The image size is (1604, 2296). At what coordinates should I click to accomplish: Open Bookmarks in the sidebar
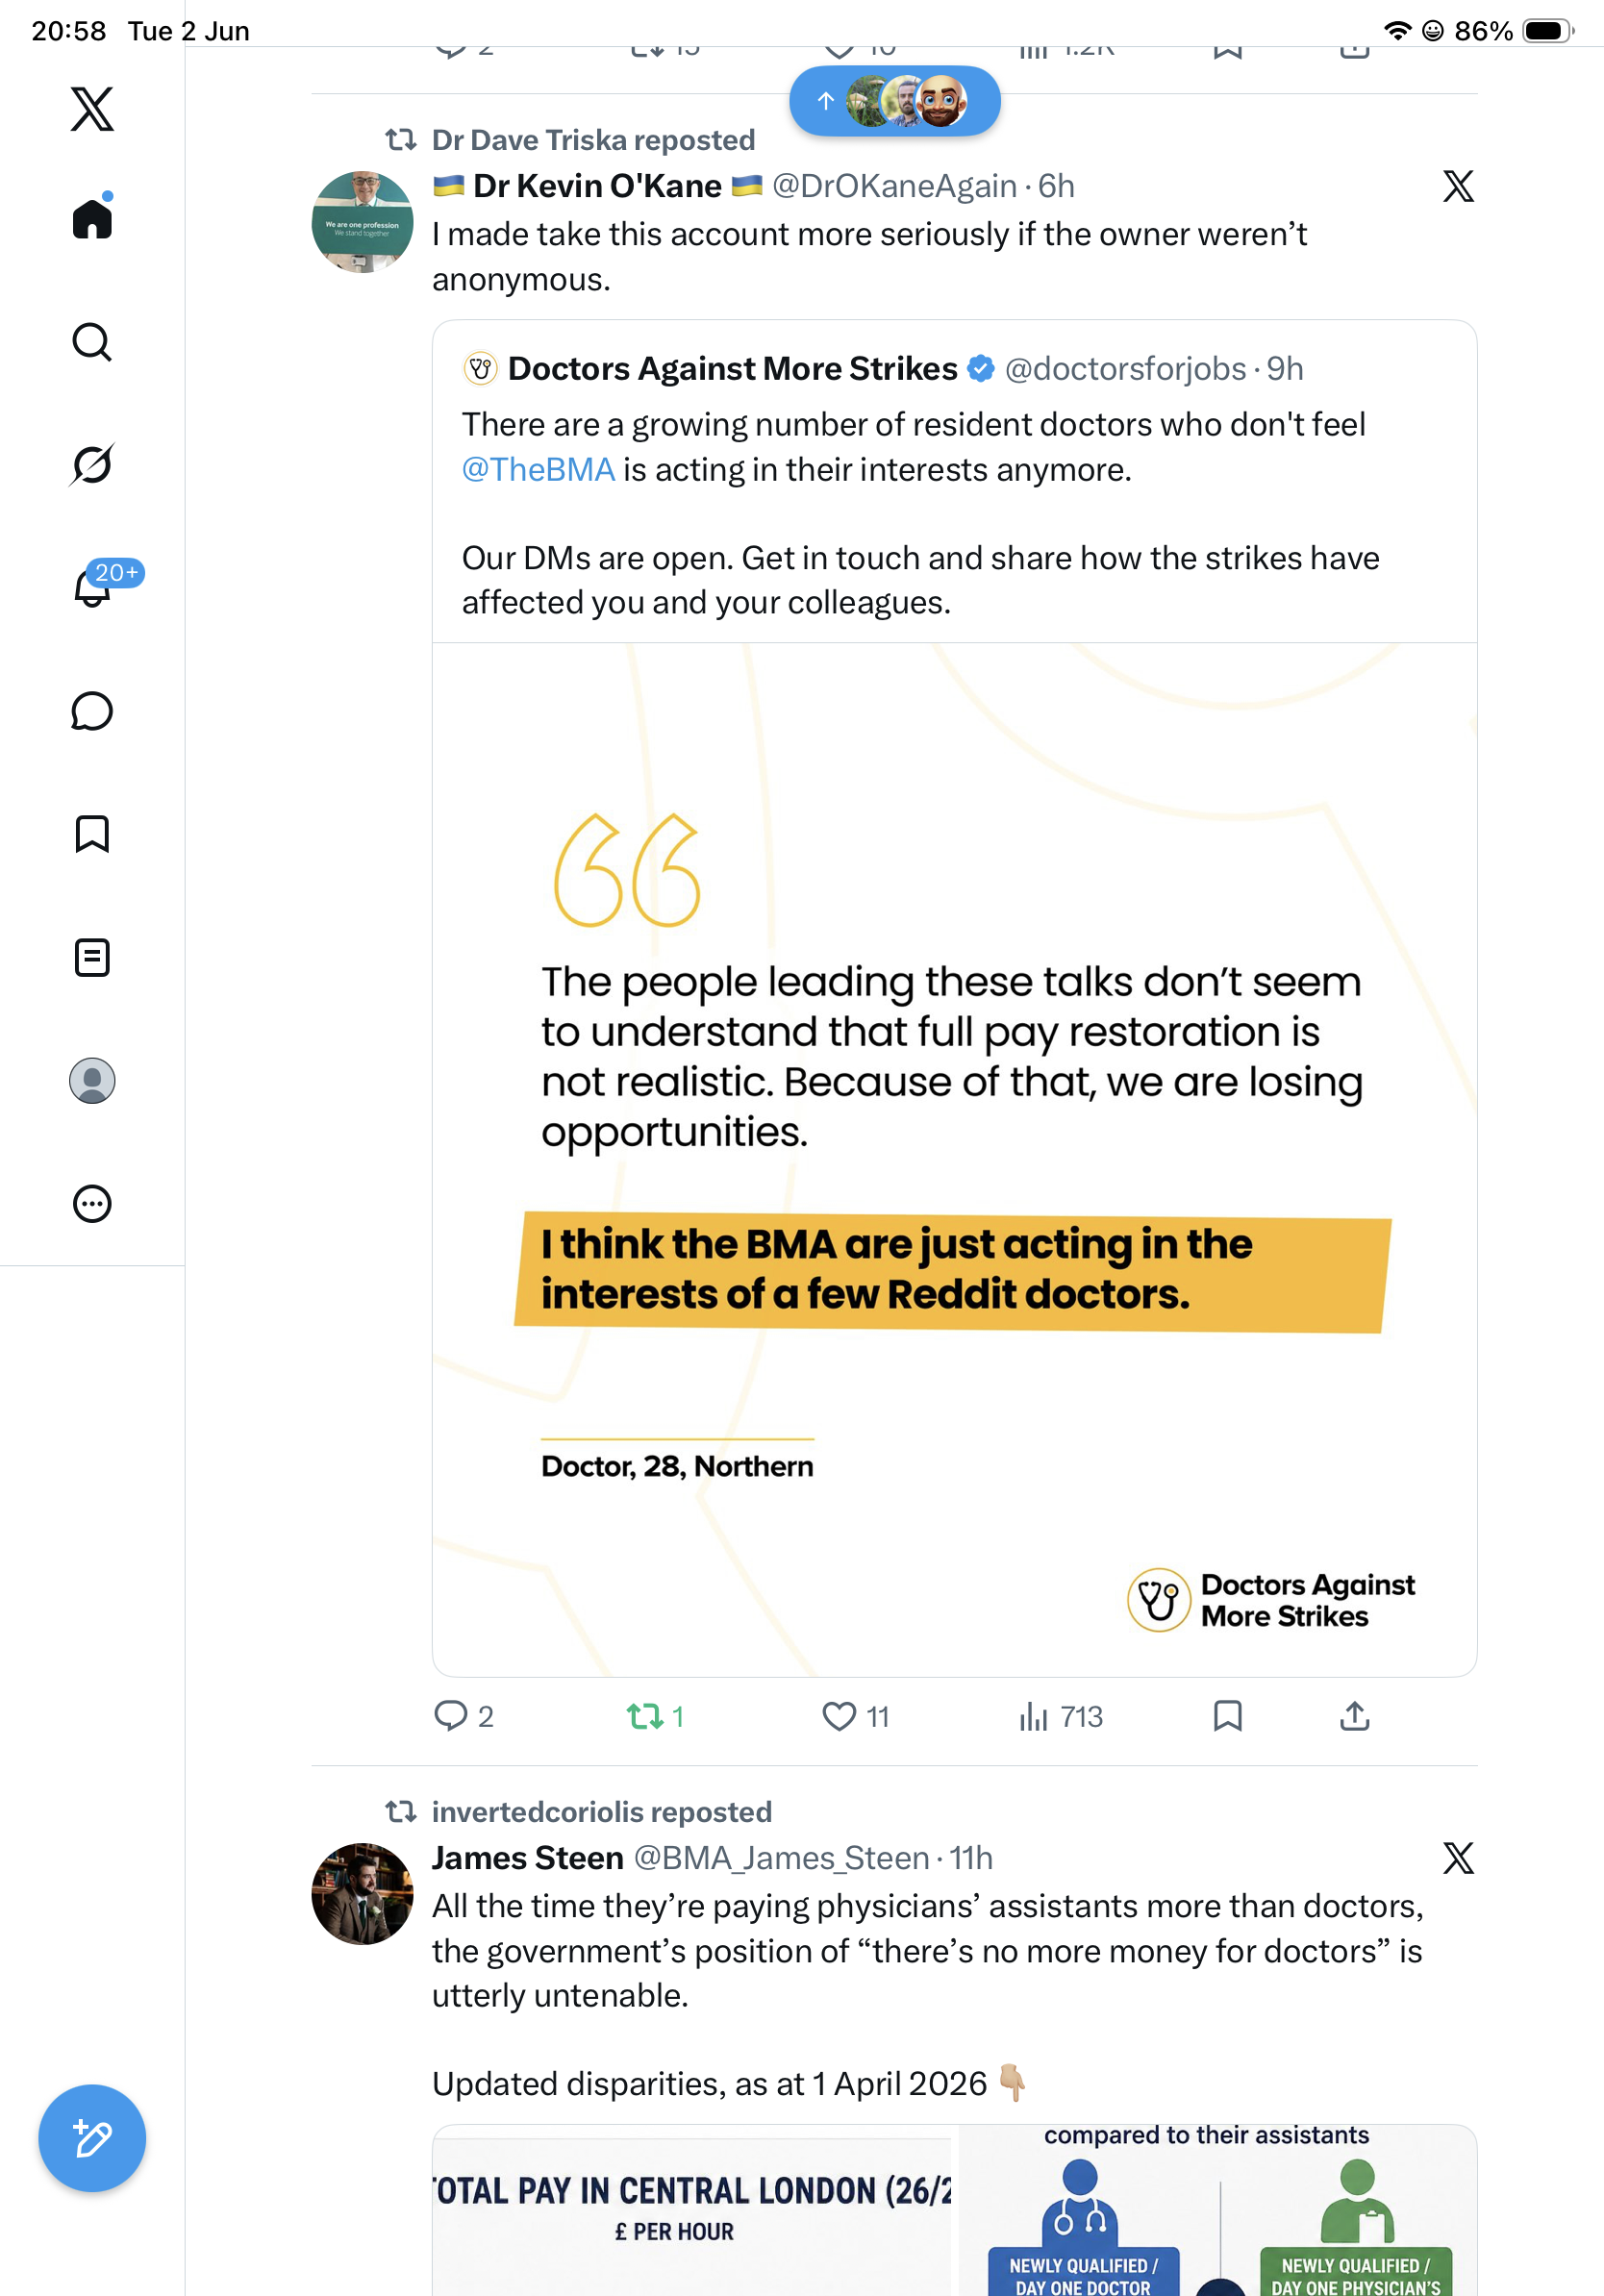tap(92, 834)
